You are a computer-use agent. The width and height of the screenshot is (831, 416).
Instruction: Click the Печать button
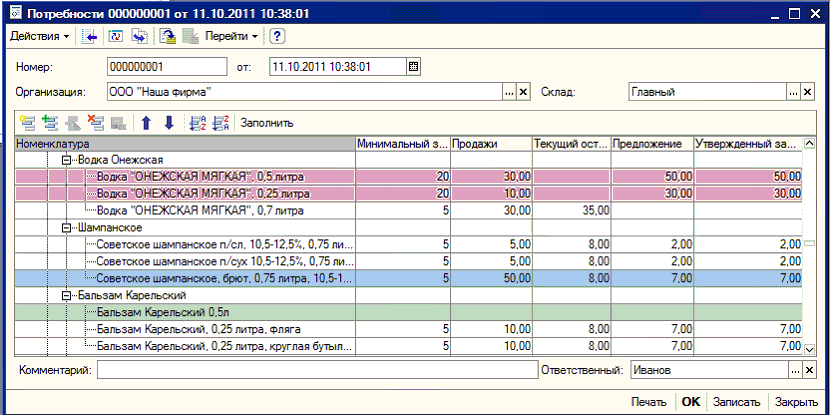649,402
